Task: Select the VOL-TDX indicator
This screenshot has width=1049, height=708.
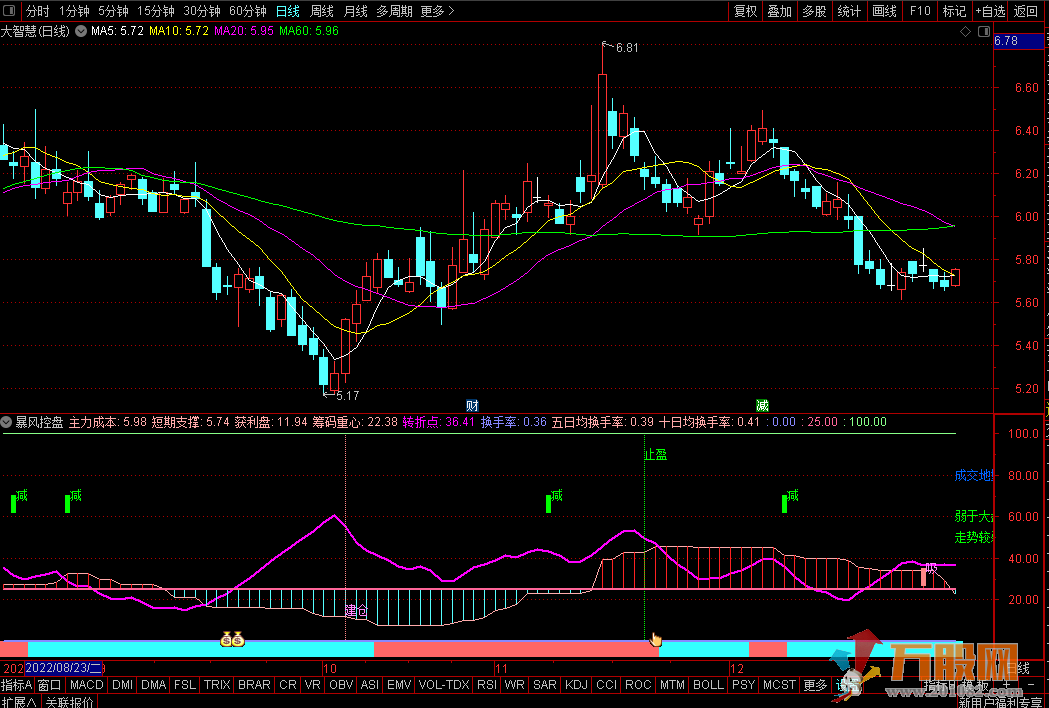Action: 444,685
